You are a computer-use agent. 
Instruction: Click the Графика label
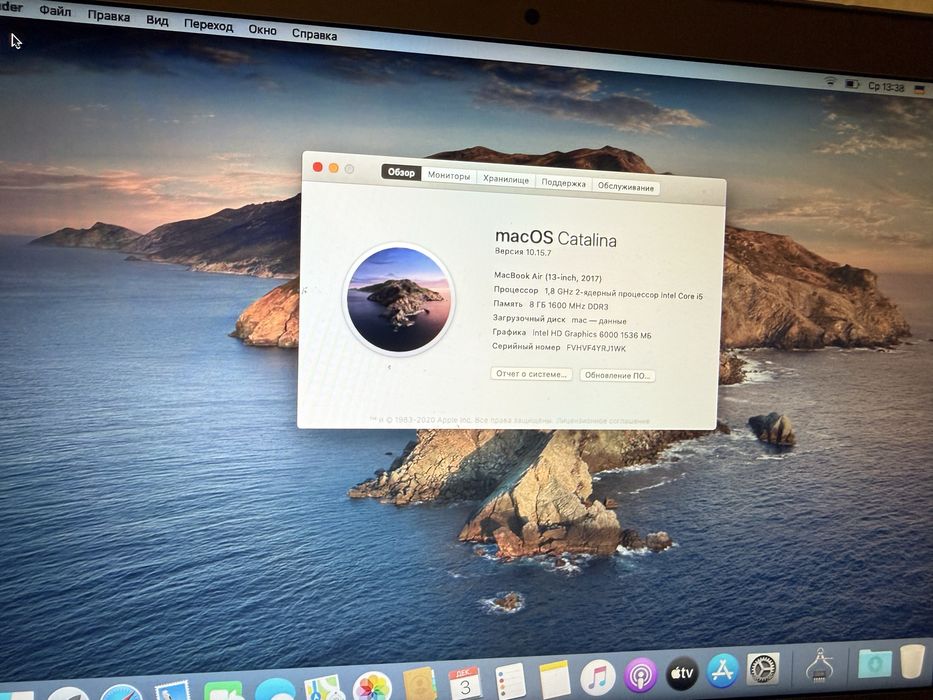509,332
